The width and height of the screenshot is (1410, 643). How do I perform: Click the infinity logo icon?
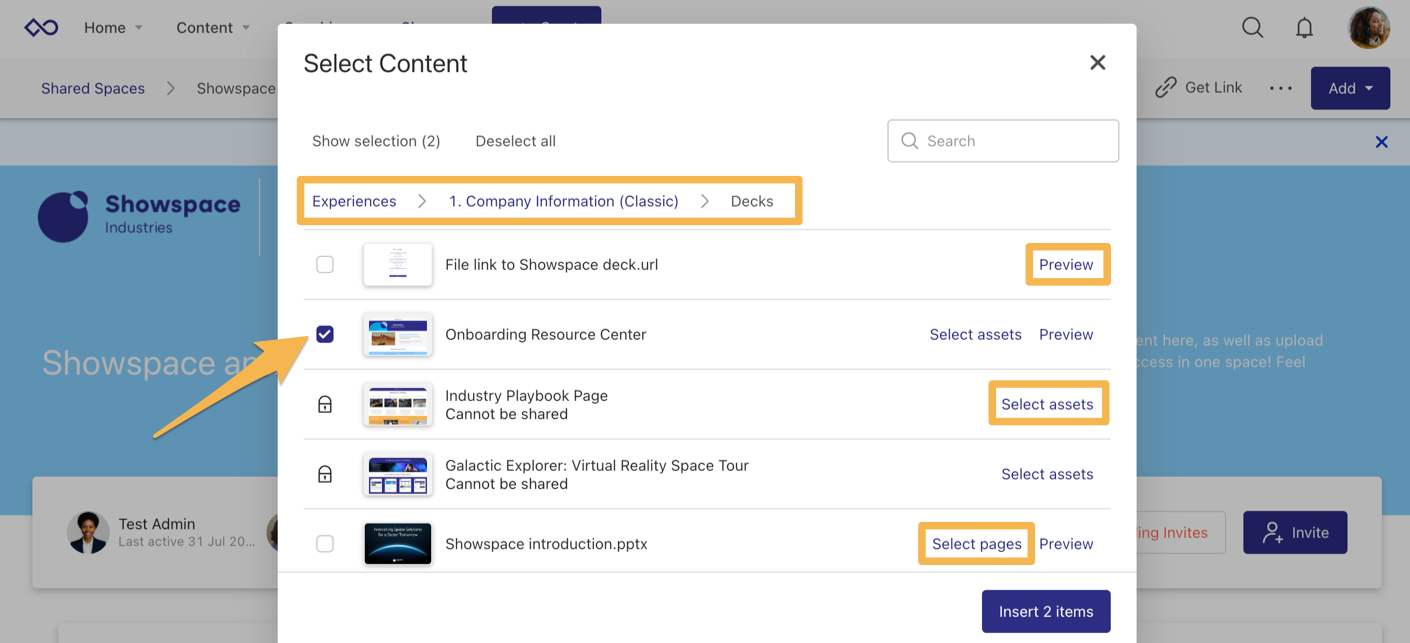41,28
